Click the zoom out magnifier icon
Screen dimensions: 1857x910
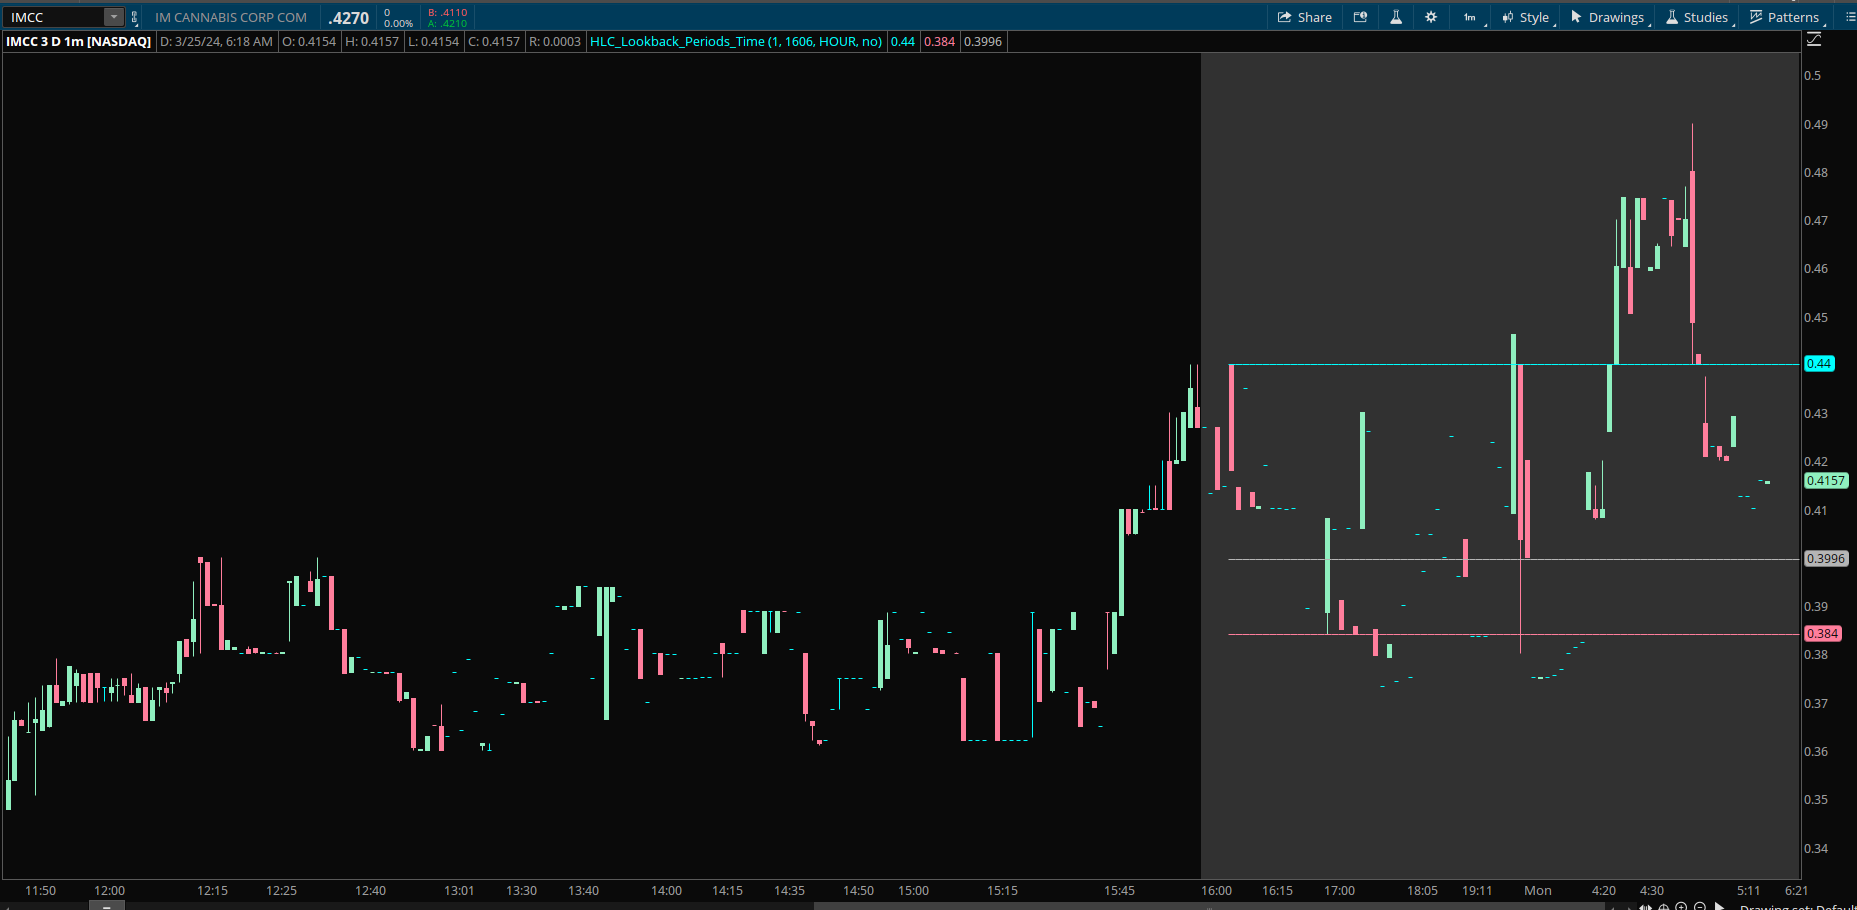coord(1700,906)
